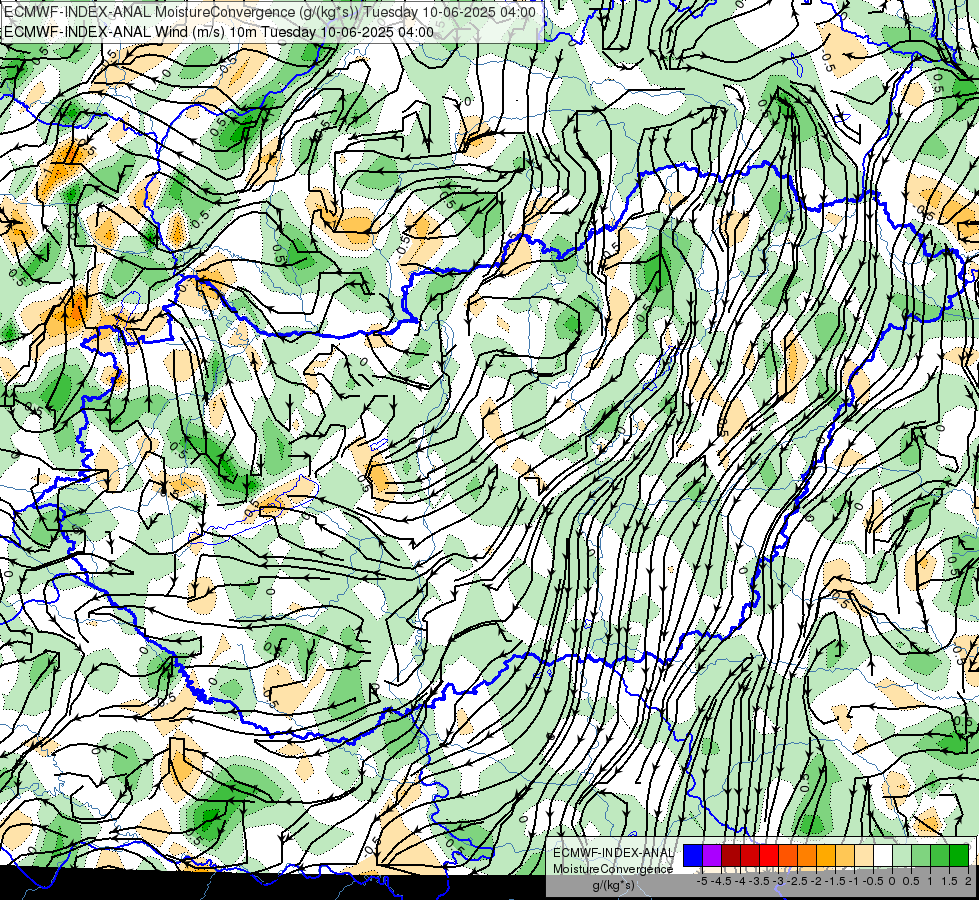This screenshot has height=900, width=979.
Task: Click the darkest green legend swatch
Action: tap(959, 856)
